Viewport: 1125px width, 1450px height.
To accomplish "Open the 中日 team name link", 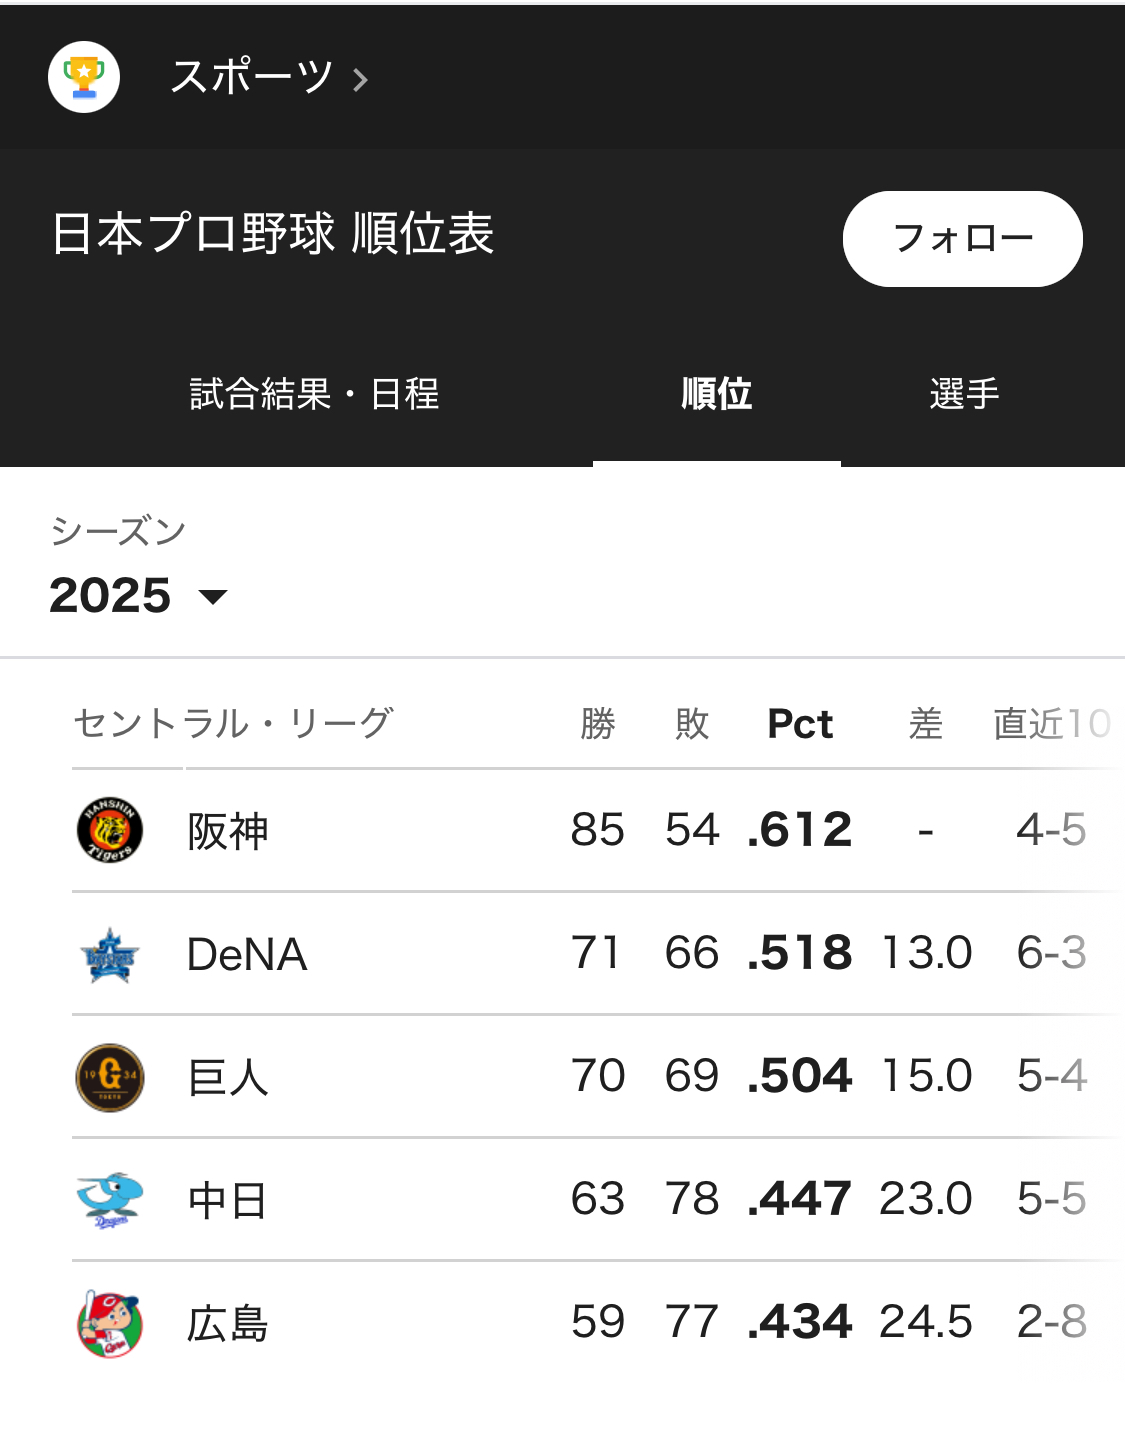I will [x=228, y=1200].
